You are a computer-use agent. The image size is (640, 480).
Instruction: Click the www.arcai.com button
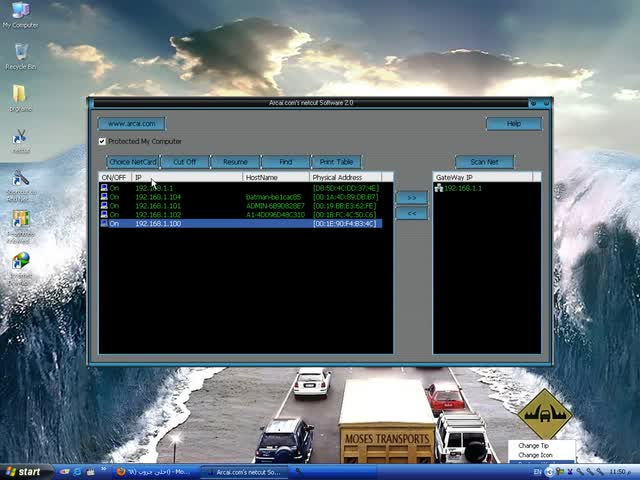pos(131,123)
